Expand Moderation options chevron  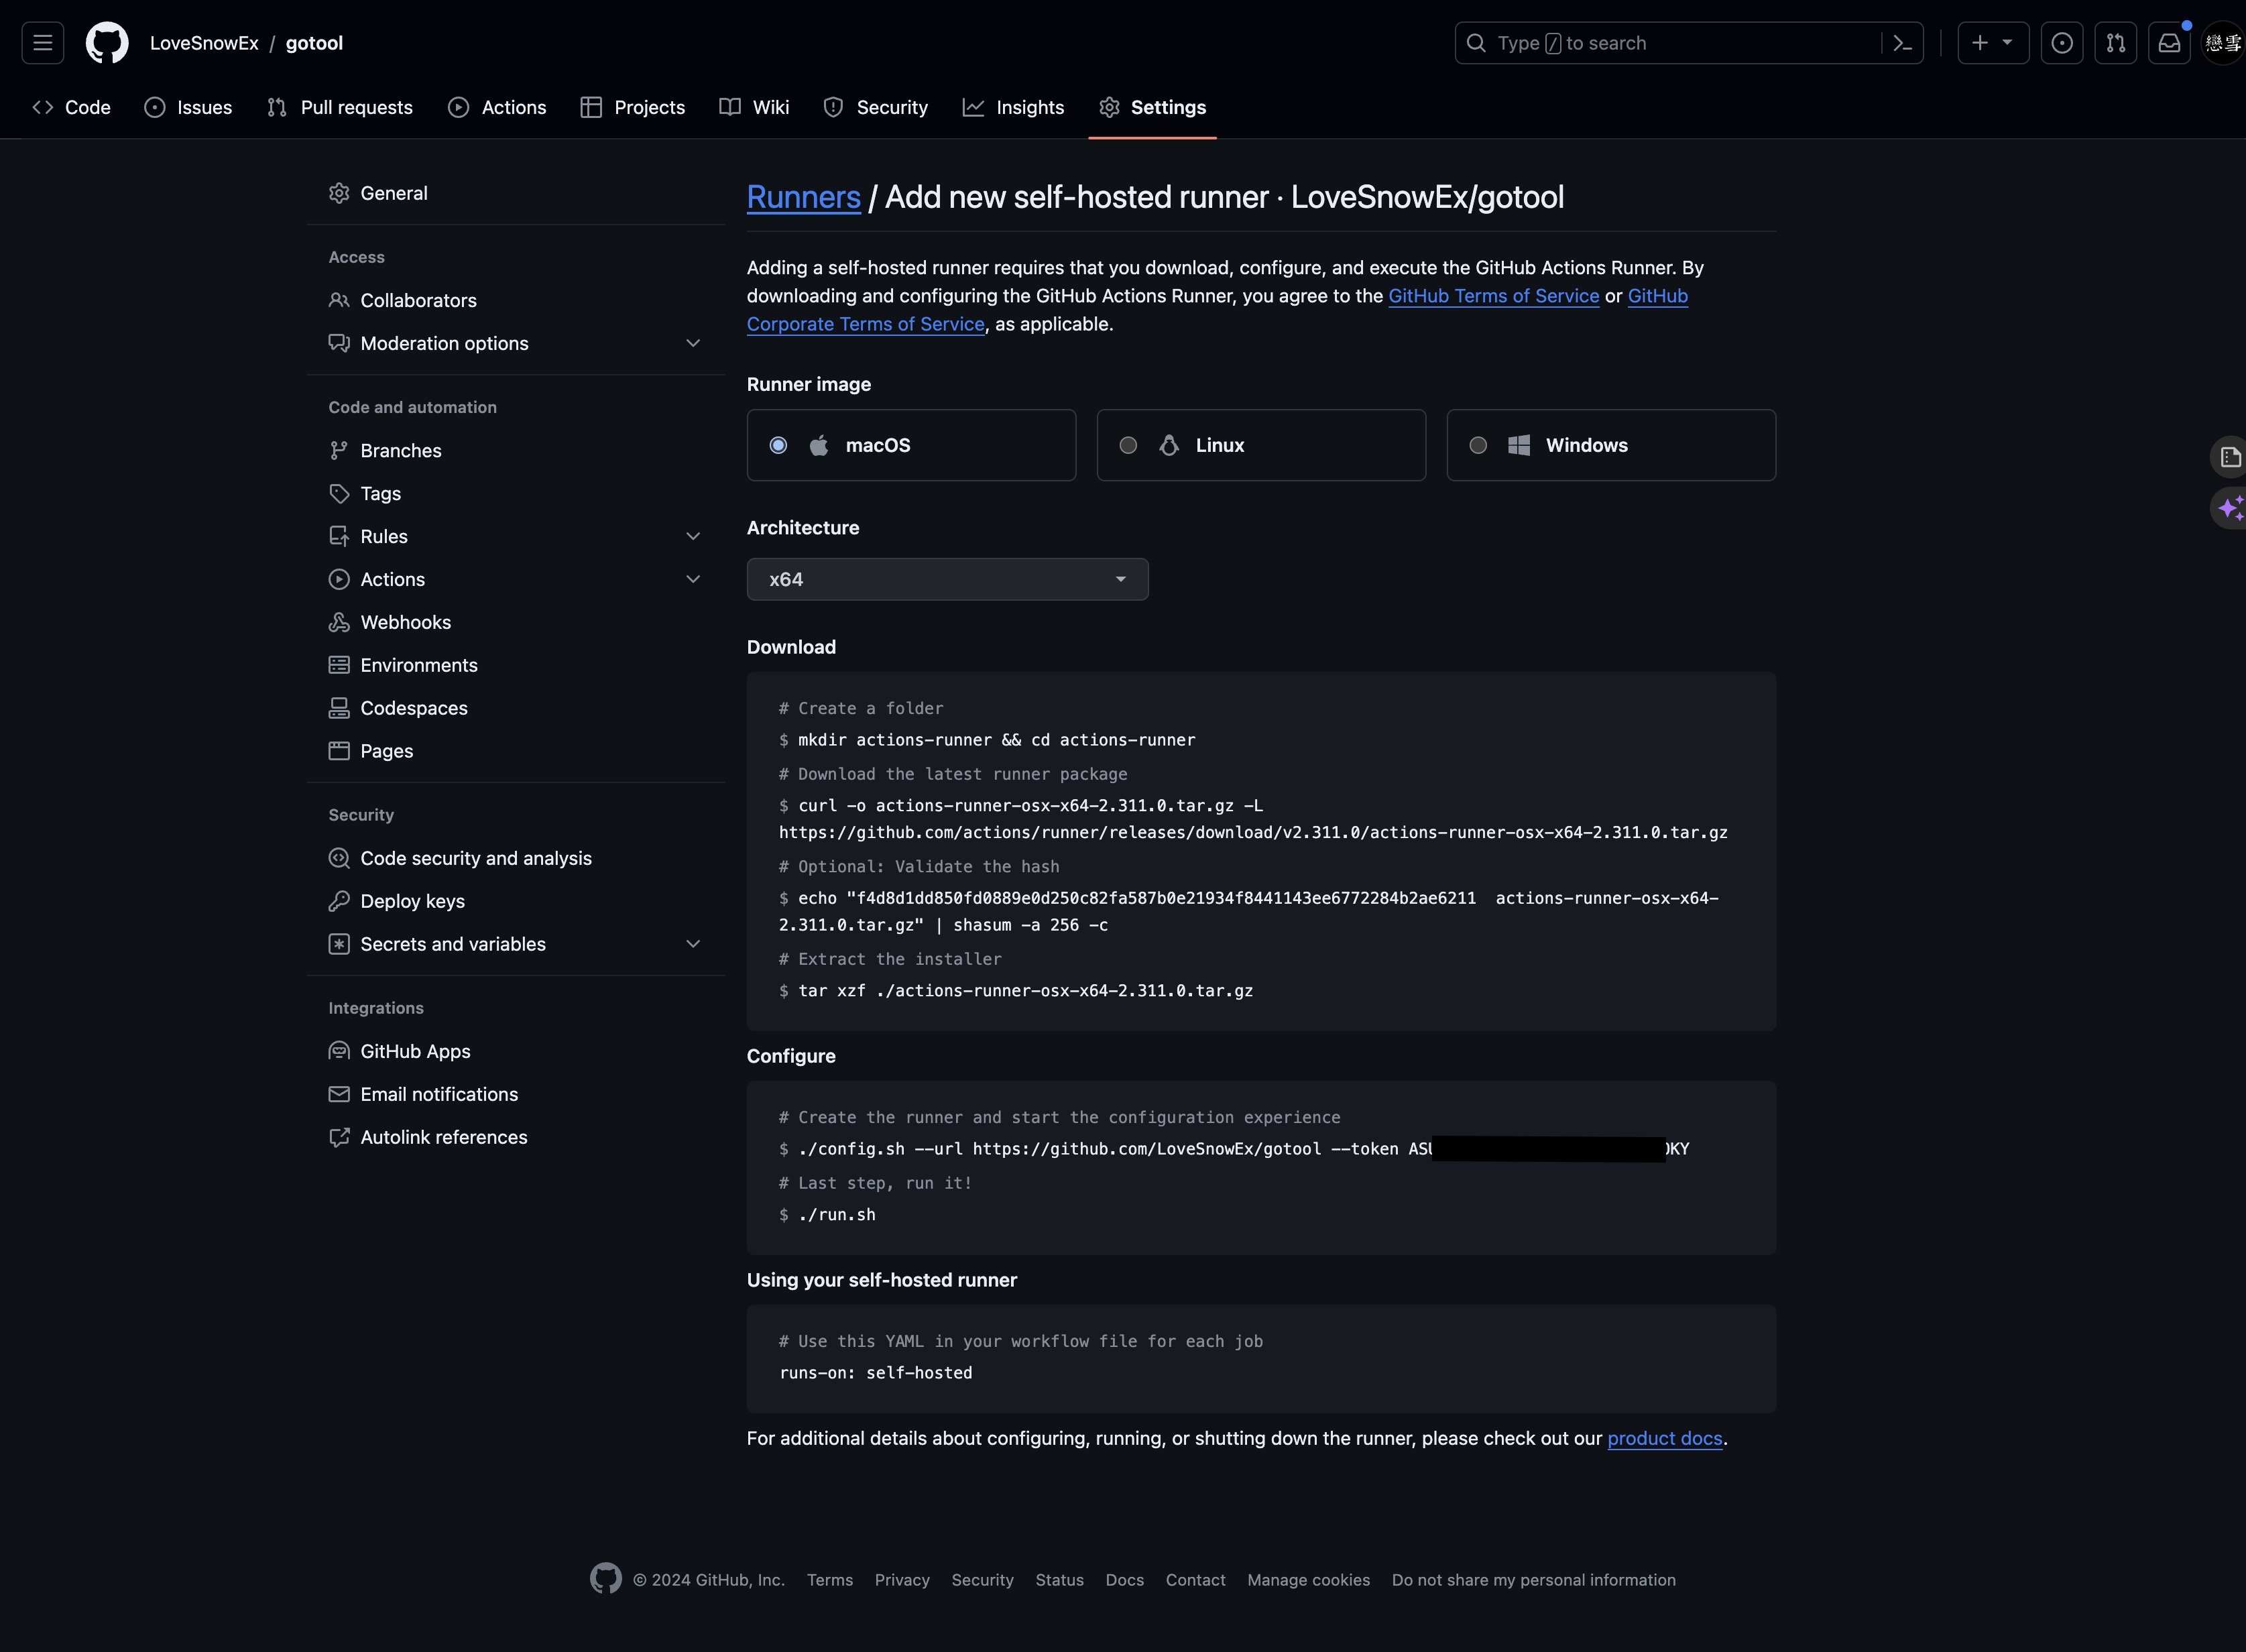[x=693, y=343]
